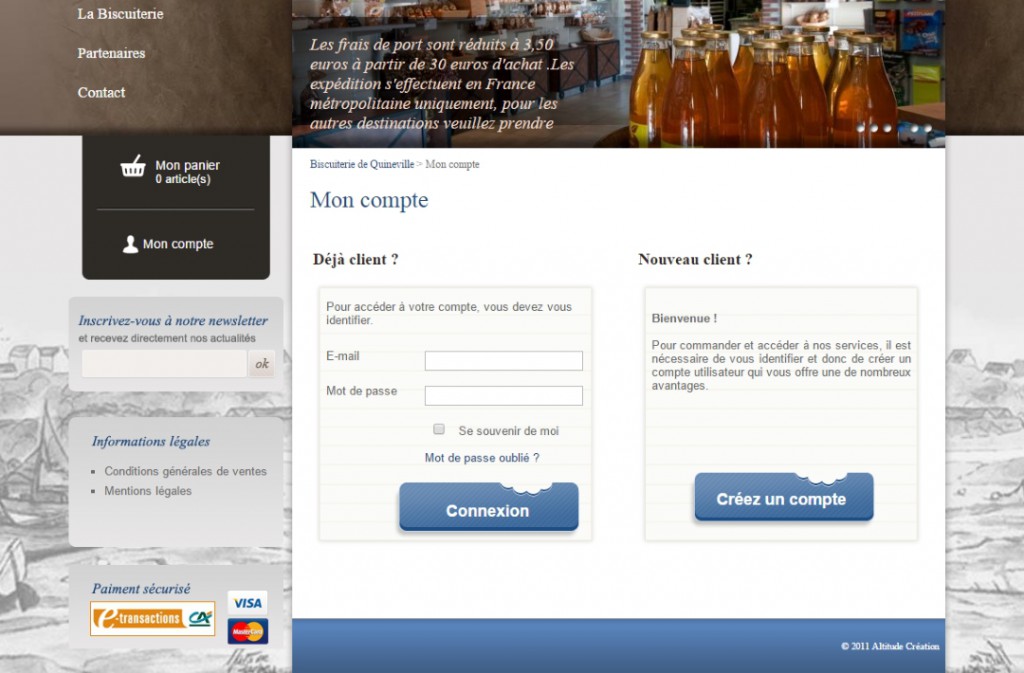The width and height of the screenshot is (1024, 673).
Task: Click the user silhouette icon beside Mon compte
Action: pos(130,244)
